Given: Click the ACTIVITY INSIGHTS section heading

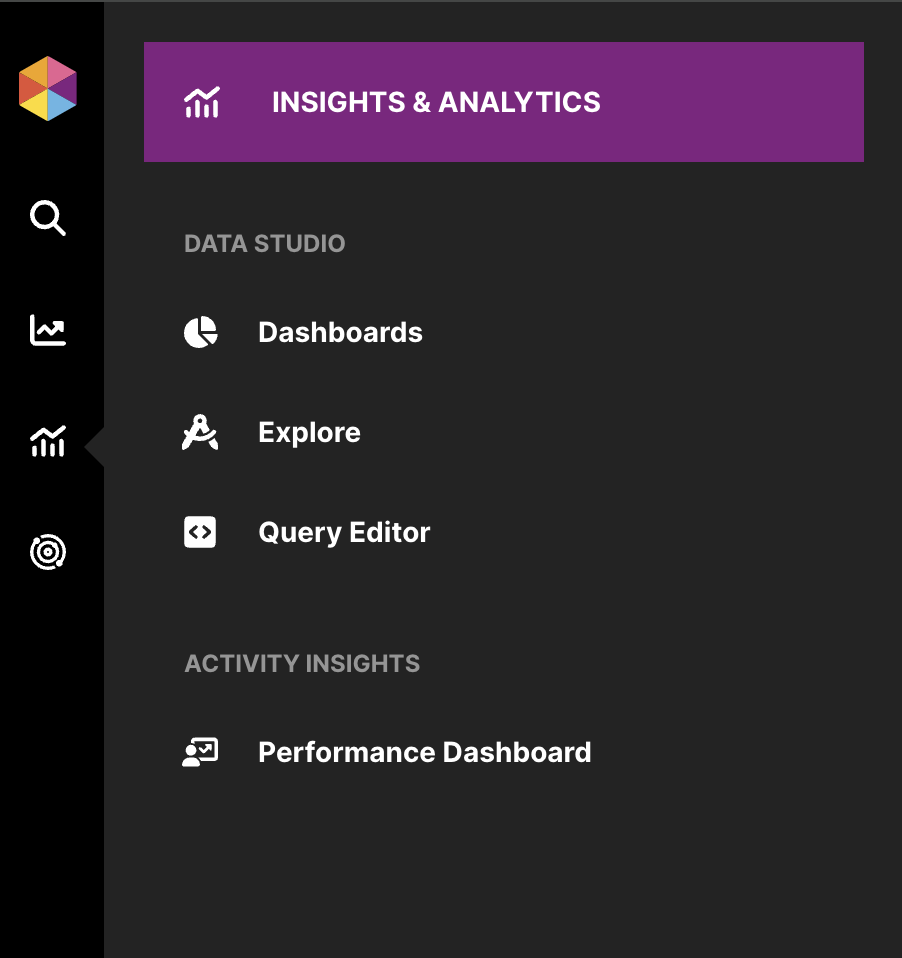Looking at the screenshot, I should coord(302,664).
